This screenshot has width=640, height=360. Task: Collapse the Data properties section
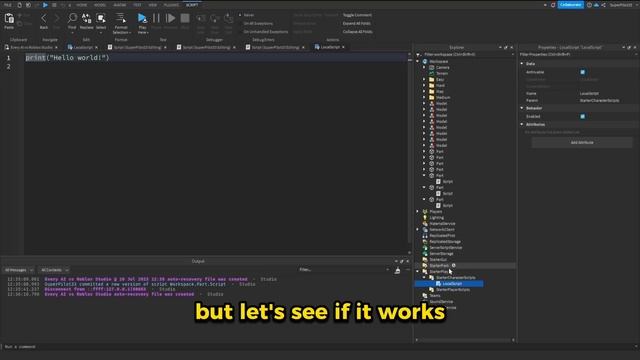click(x=522, y=64)
